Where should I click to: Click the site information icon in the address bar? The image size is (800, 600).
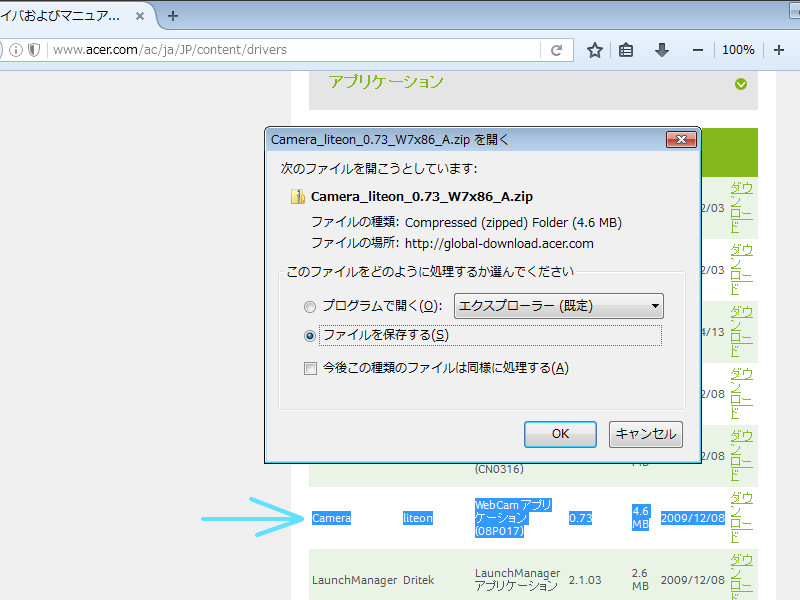coord(16,49)
